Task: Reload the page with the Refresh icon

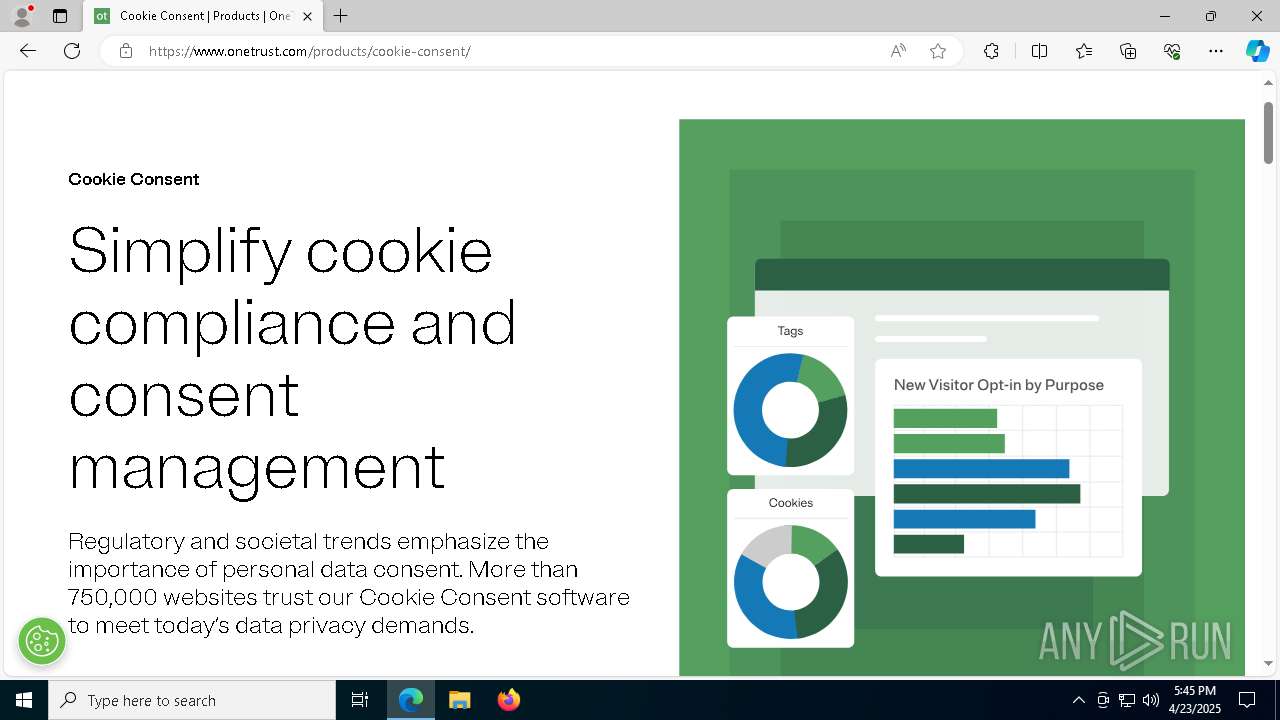Action: click(x=72, y=51)
